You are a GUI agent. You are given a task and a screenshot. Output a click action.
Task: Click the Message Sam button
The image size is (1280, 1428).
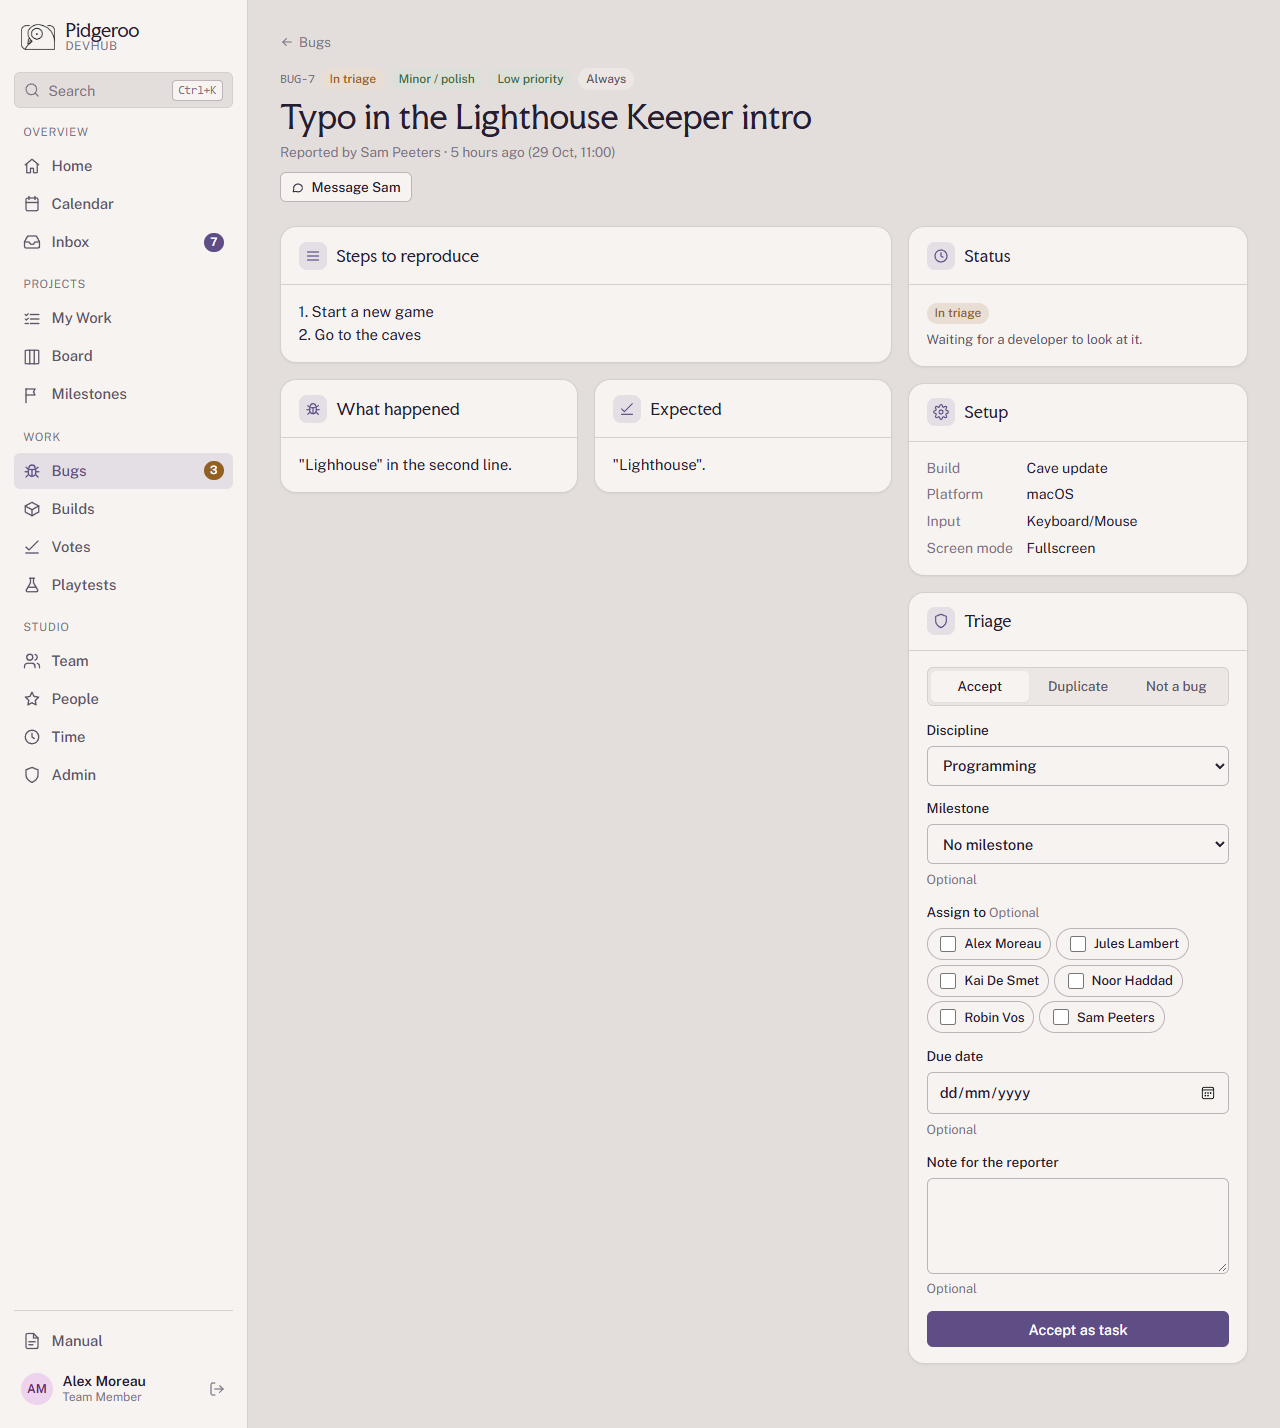pos(346,187)
